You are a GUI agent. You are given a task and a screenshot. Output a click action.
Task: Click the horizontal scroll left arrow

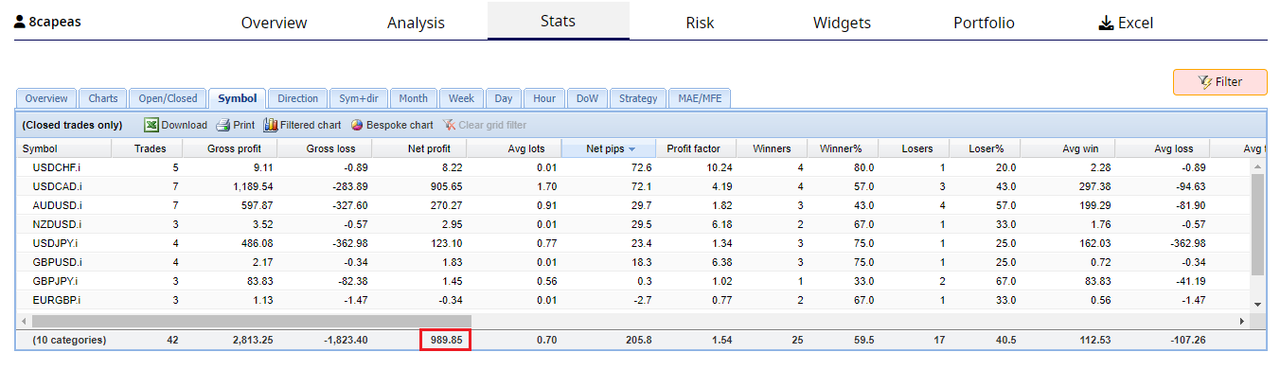tap(24, 321)
